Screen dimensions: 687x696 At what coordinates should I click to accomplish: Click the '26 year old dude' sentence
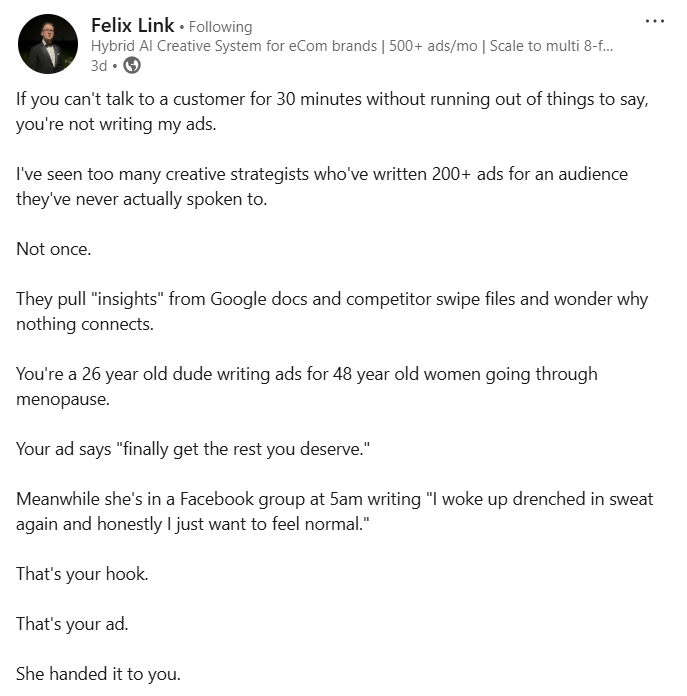(x=306, y=374)
